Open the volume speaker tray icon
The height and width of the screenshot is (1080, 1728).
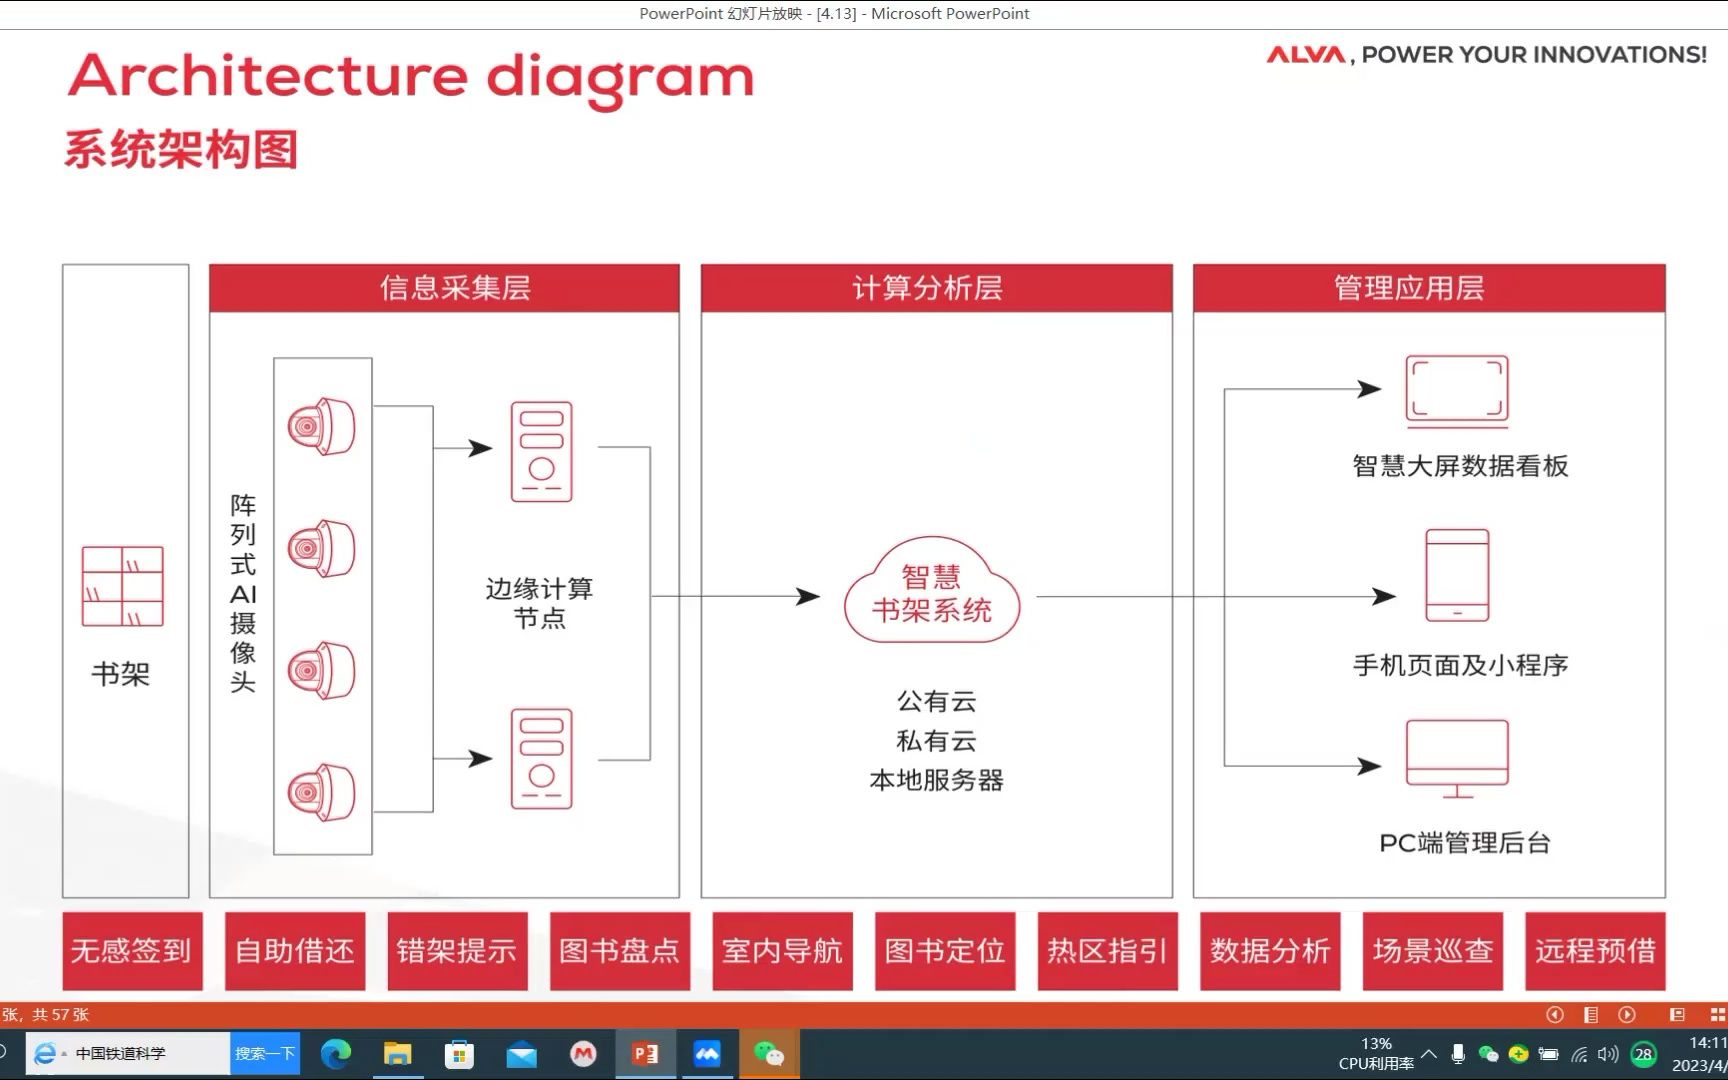(x=1608, y=1054)
